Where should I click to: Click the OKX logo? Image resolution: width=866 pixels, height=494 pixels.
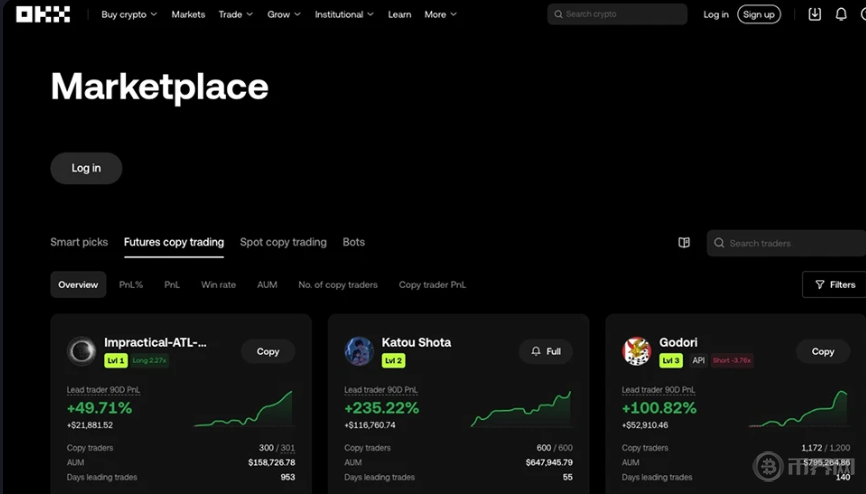click(x=43, y=14)
